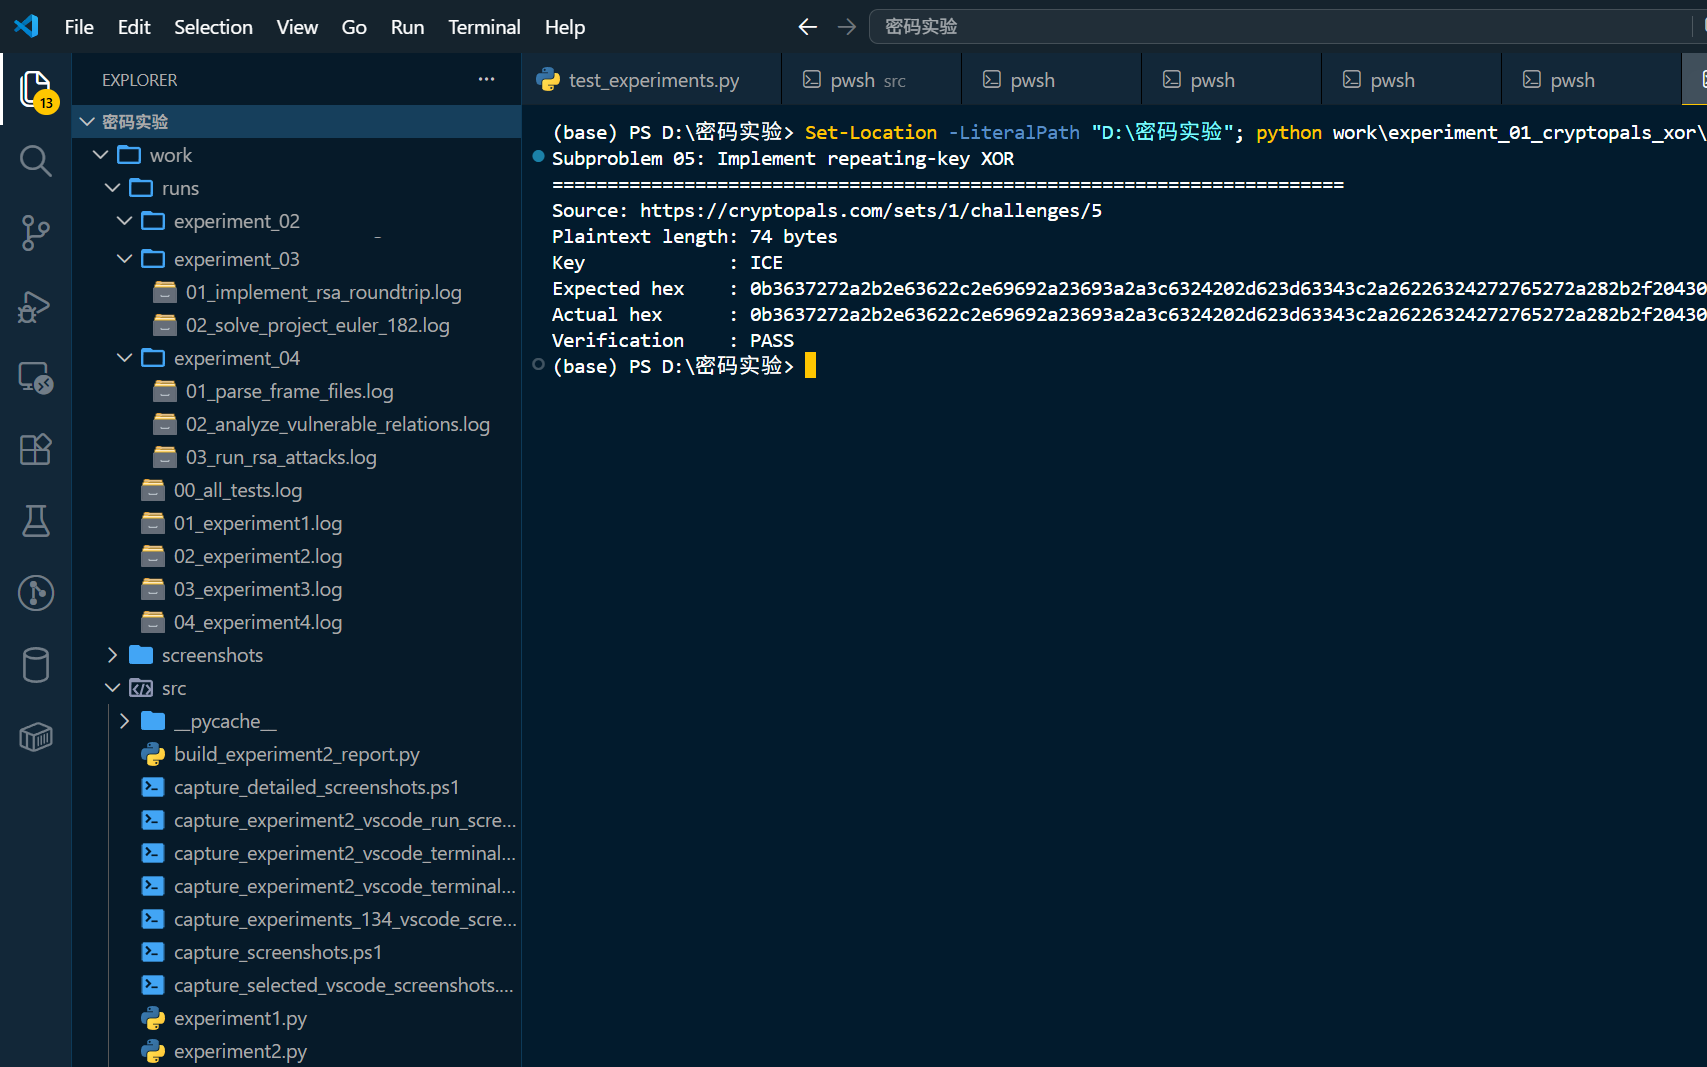Open the Extensions view

coord(36,450)
